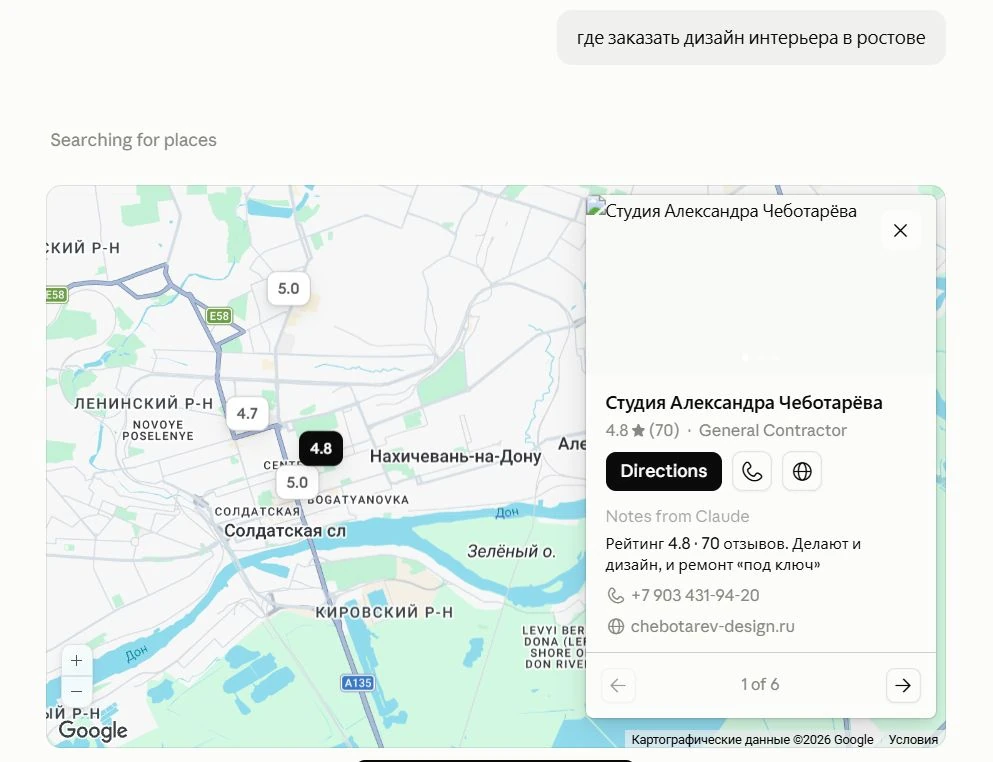Zoom in the map with plus button
This screenshot has height=762, width=993.
pyautogui.click(x=77, y=661)
